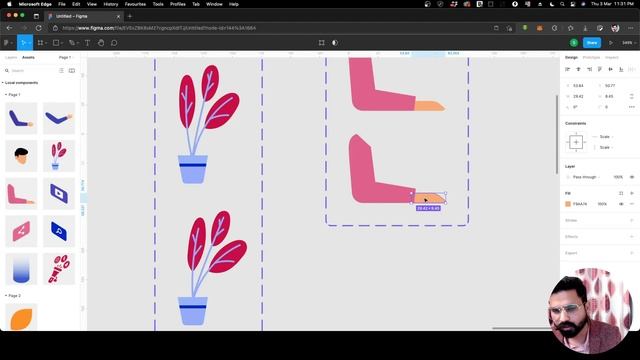The height and width of the screenshot is (360, 640).
Task: Select the Comment tool
Action: [114, 42]
